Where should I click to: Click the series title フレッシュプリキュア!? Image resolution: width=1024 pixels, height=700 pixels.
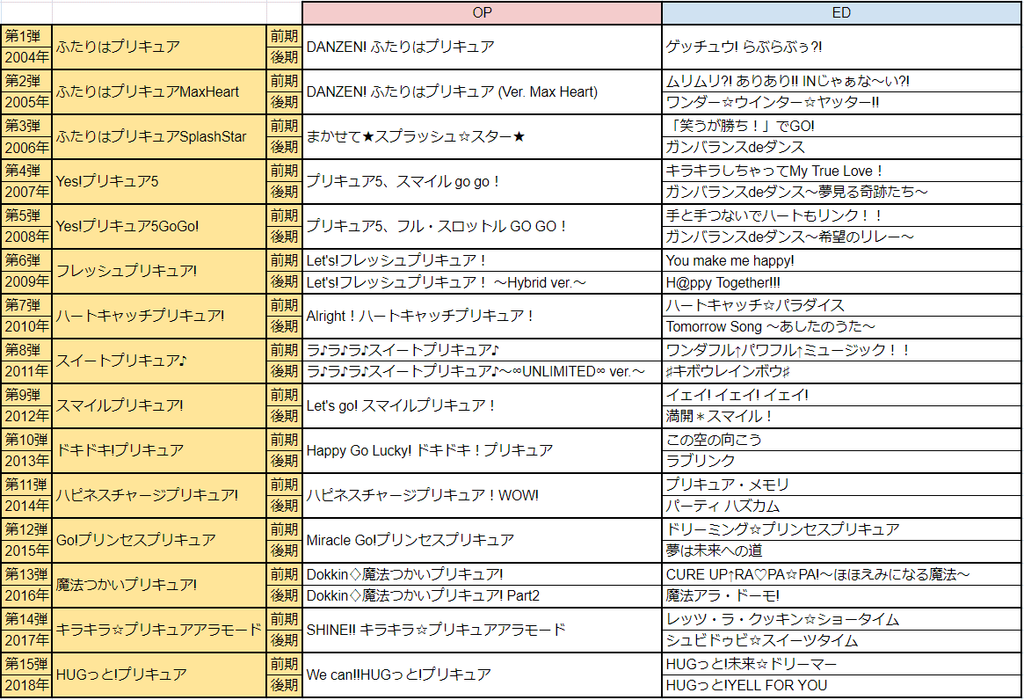point(159,272)
